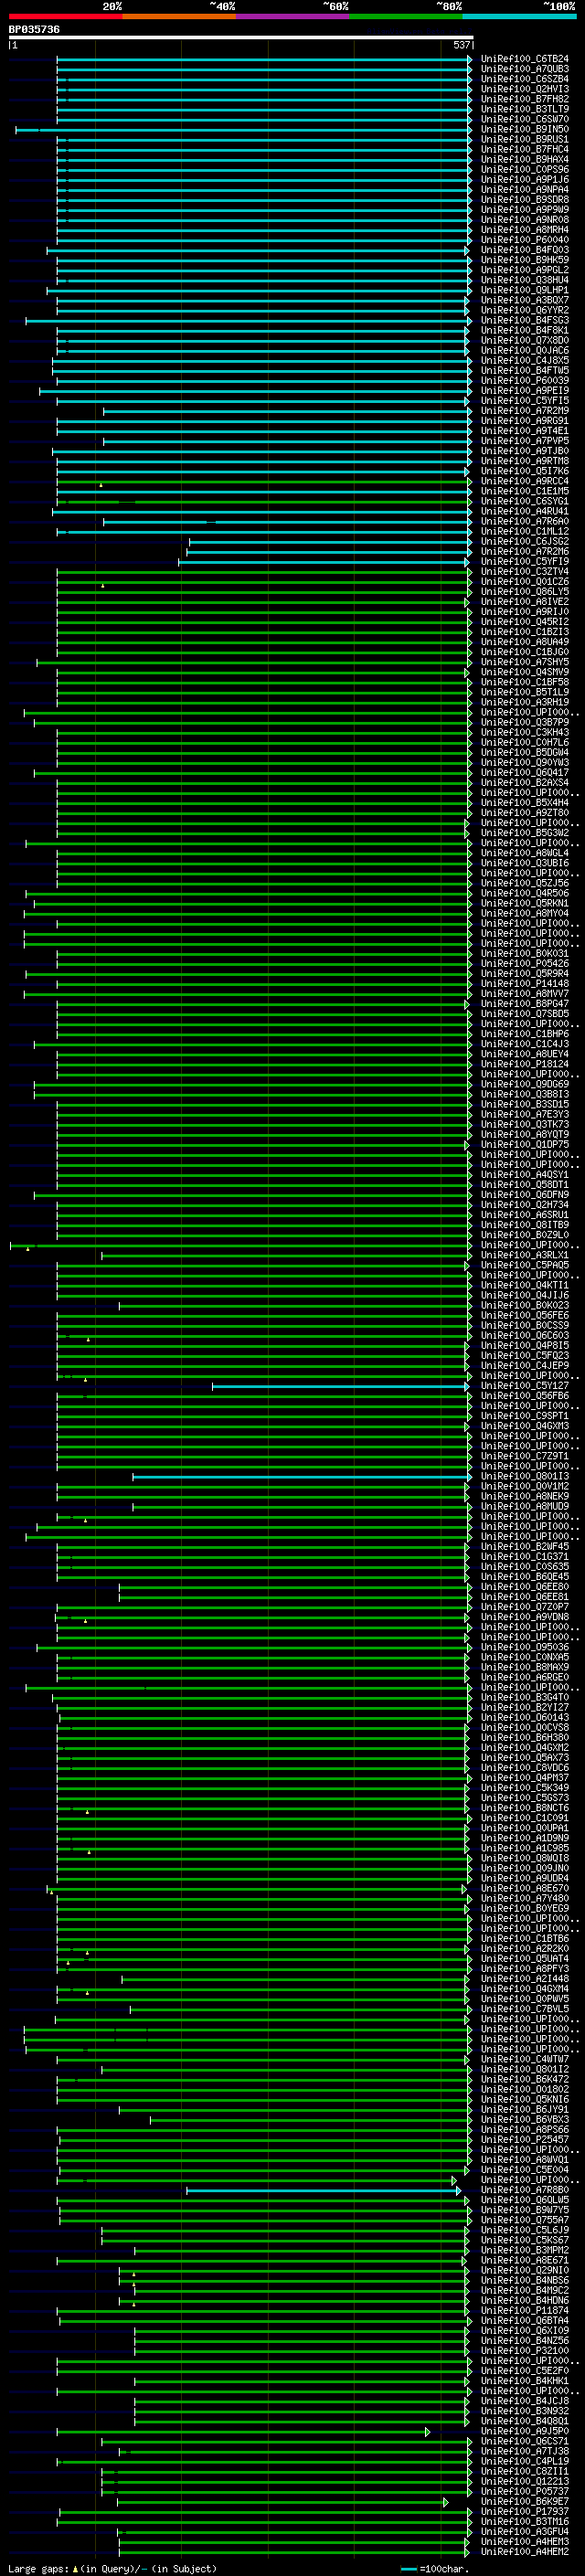Open hit UniRef100_C3ZTV4
The image size is (585, 2576).
pyautogui.click(x=525, y=571)
